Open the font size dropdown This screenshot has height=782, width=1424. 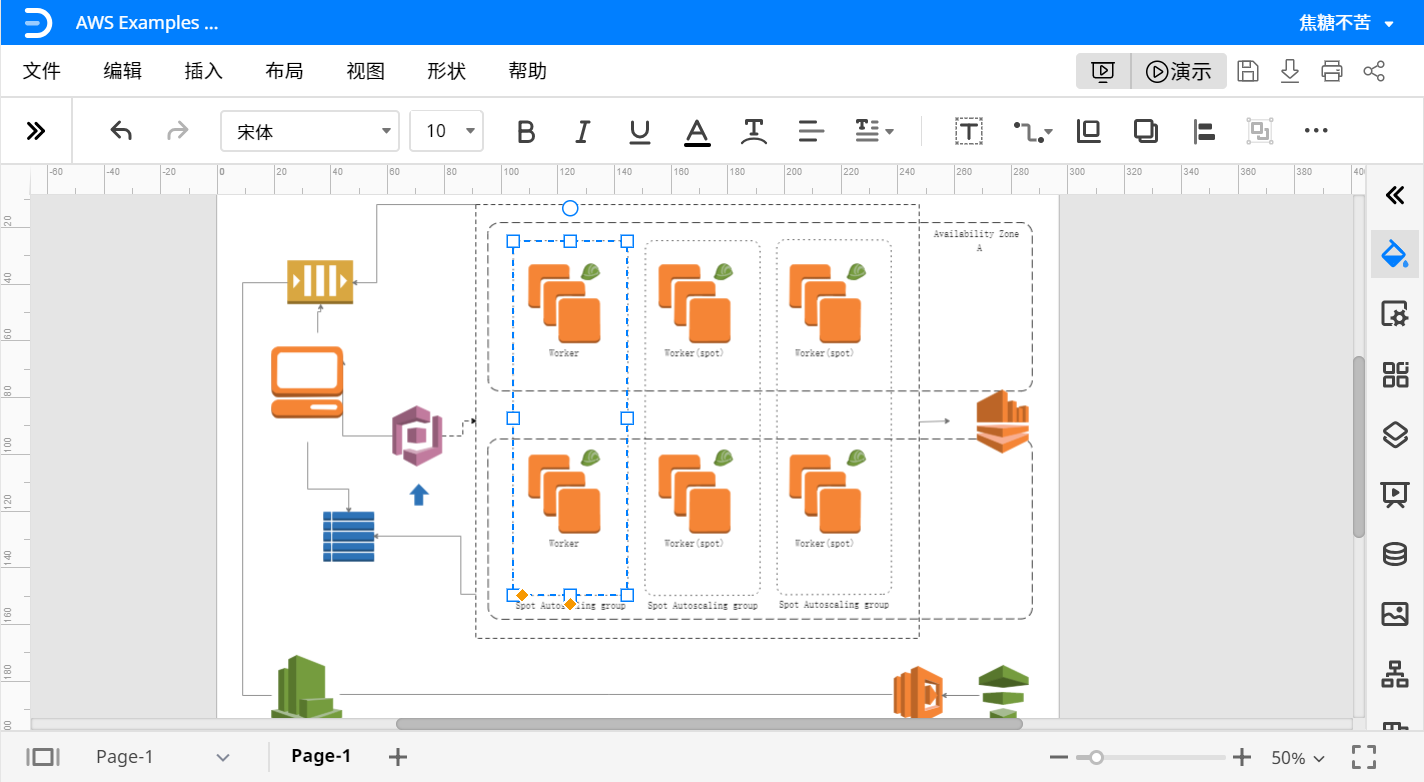[446, 131]
